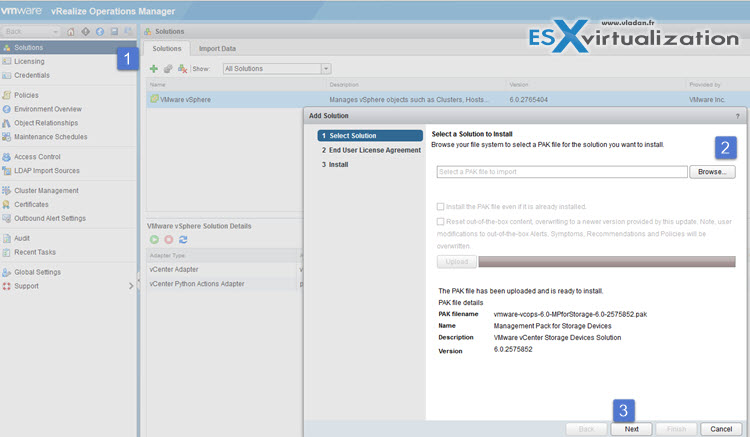Click the Uninstall solution icon with red X
Viewport: 750px width, 437px height.
tap(182, 69)
